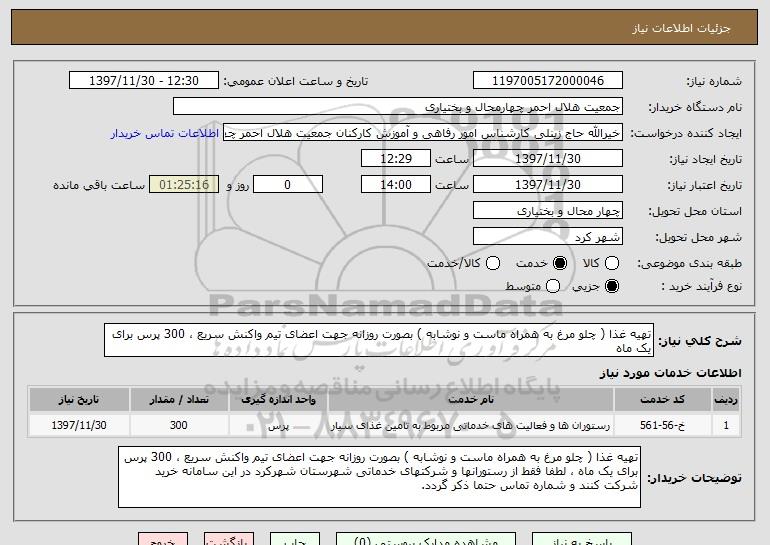The height and width of the screenshot is (545, 770).
Task: Click the چاپ print button
Action: click(295, 539)
